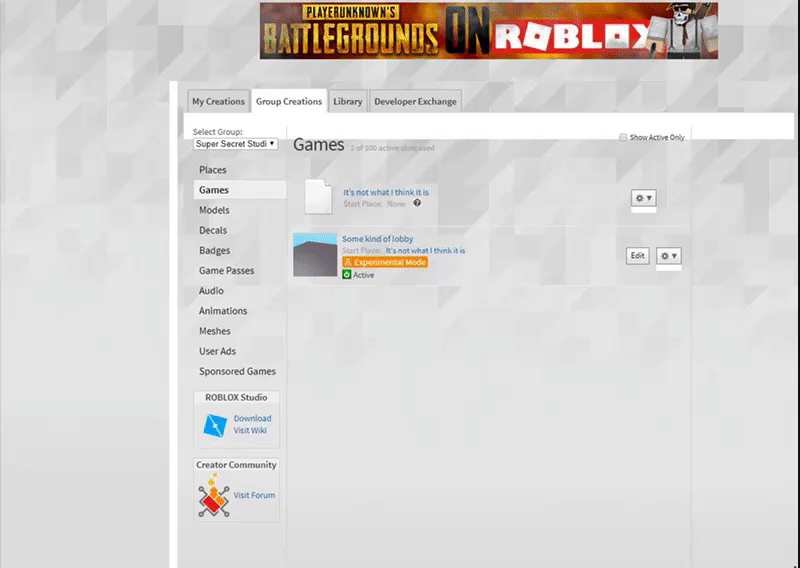This screenshot has height=568, width=800.
Task: Open the User Ads category
Action: pos(217,351)
